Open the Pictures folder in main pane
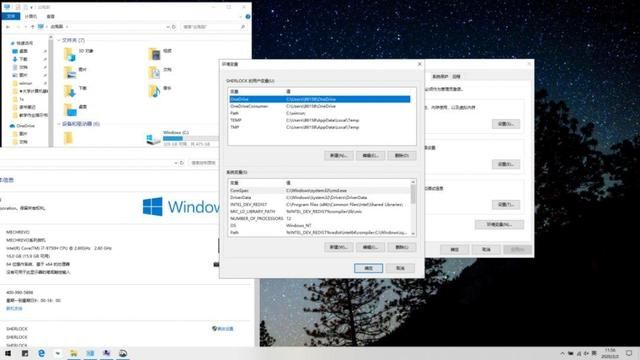This screenshot has width=640, height=360. coord(76,72)
